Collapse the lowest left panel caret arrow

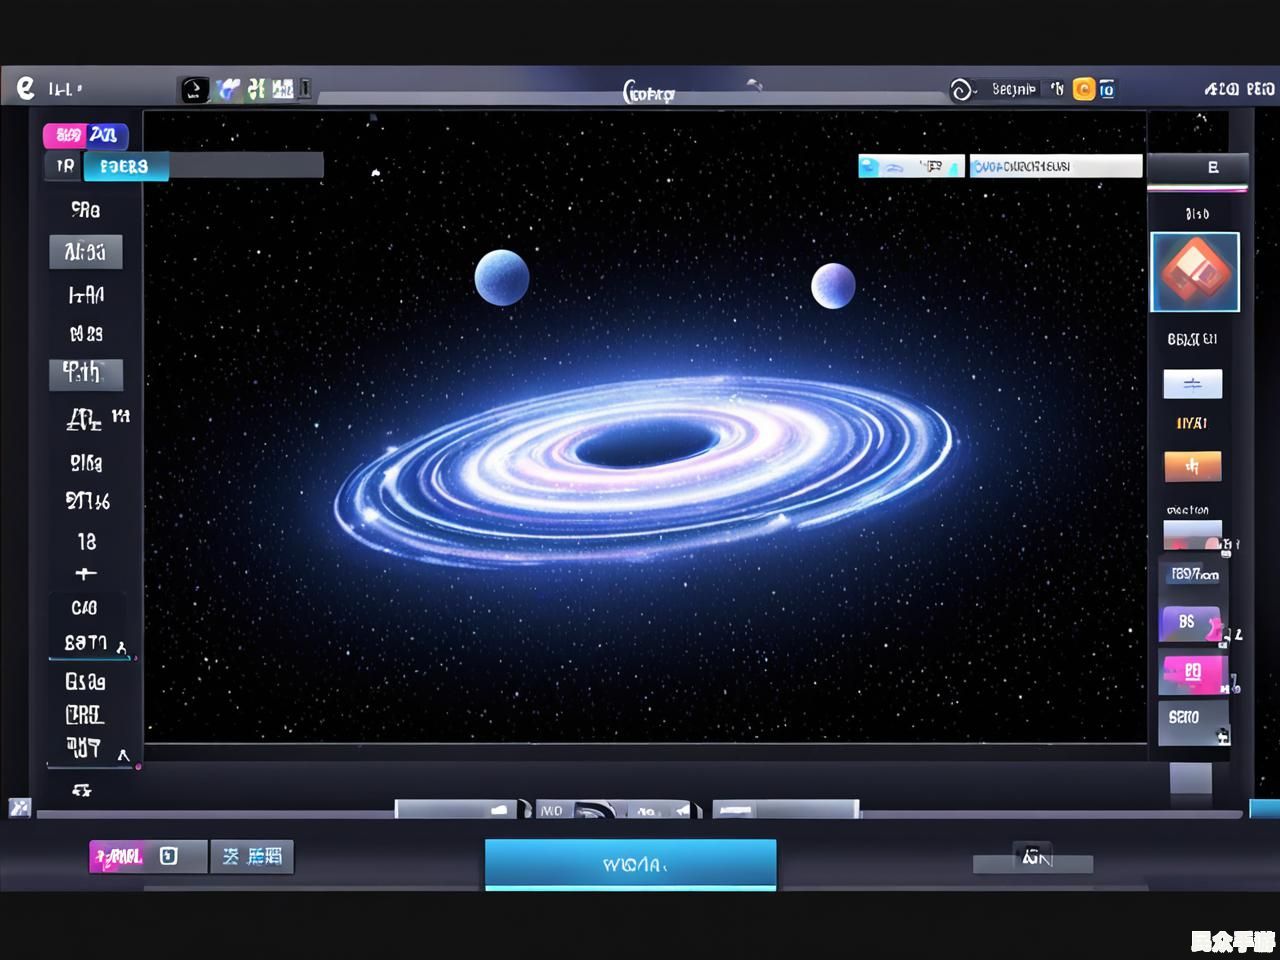point(123,755)
